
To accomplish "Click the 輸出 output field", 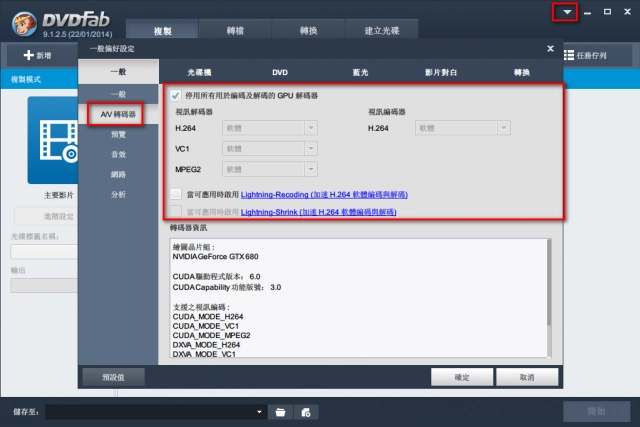I will click(x=44, y=285).
